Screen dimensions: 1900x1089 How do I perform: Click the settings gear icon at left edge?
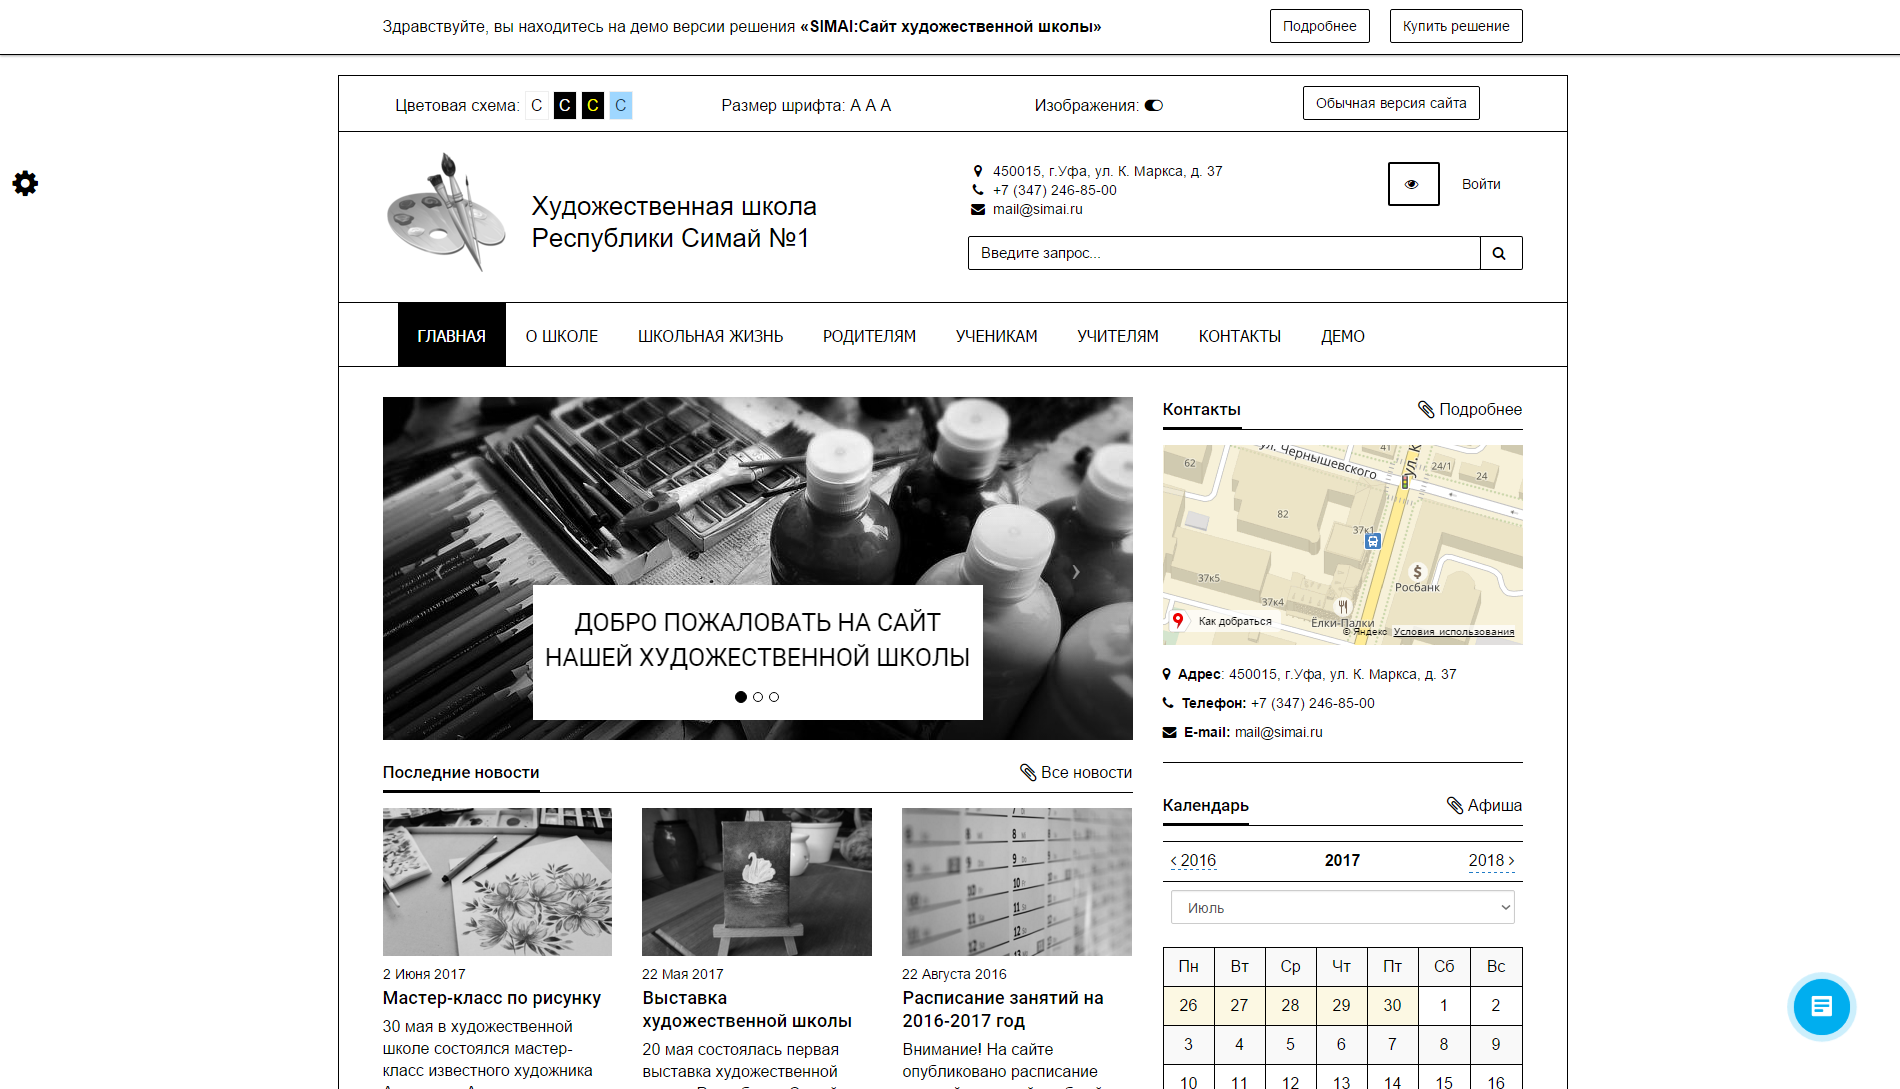click(25, 183)
